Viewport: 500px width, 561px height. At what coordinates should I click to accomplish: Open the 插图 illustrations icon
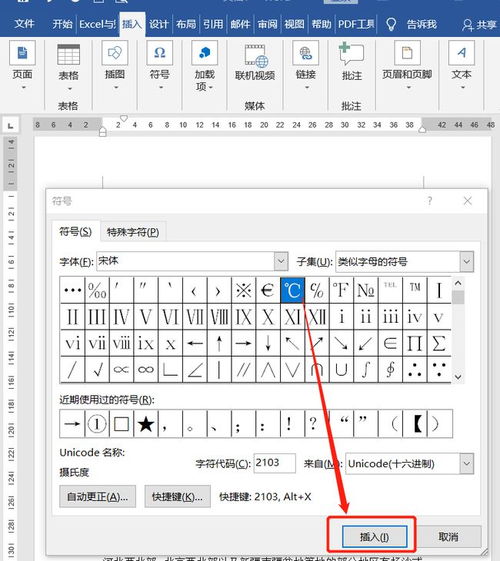coord(114,53)
